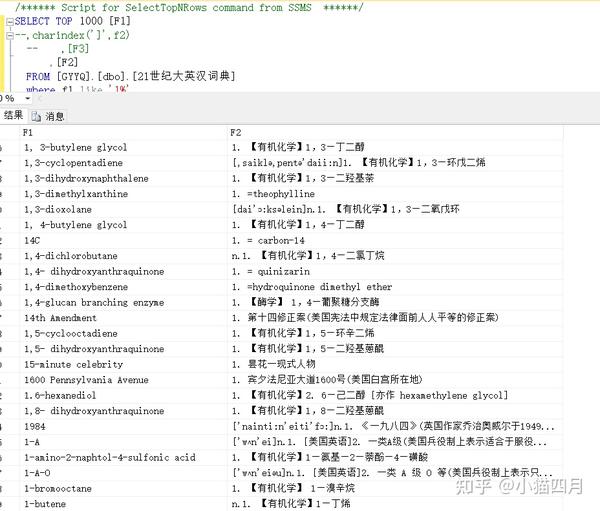Viewport: 600px width, 511px height.
Task: Select F2 cell starting '[dai'ɔ:ksəlein]'
Action: pos(395,209)
